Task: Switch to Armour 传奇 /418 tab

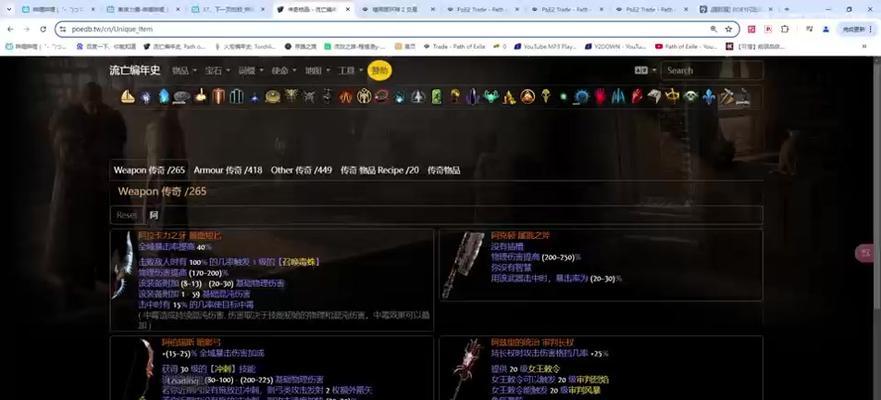Action: 228,170
